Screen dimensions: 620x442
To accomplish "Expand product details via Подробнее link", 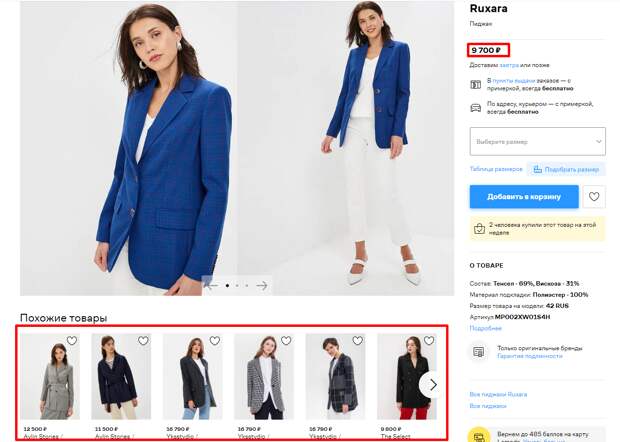I will (x=486, y=328).
